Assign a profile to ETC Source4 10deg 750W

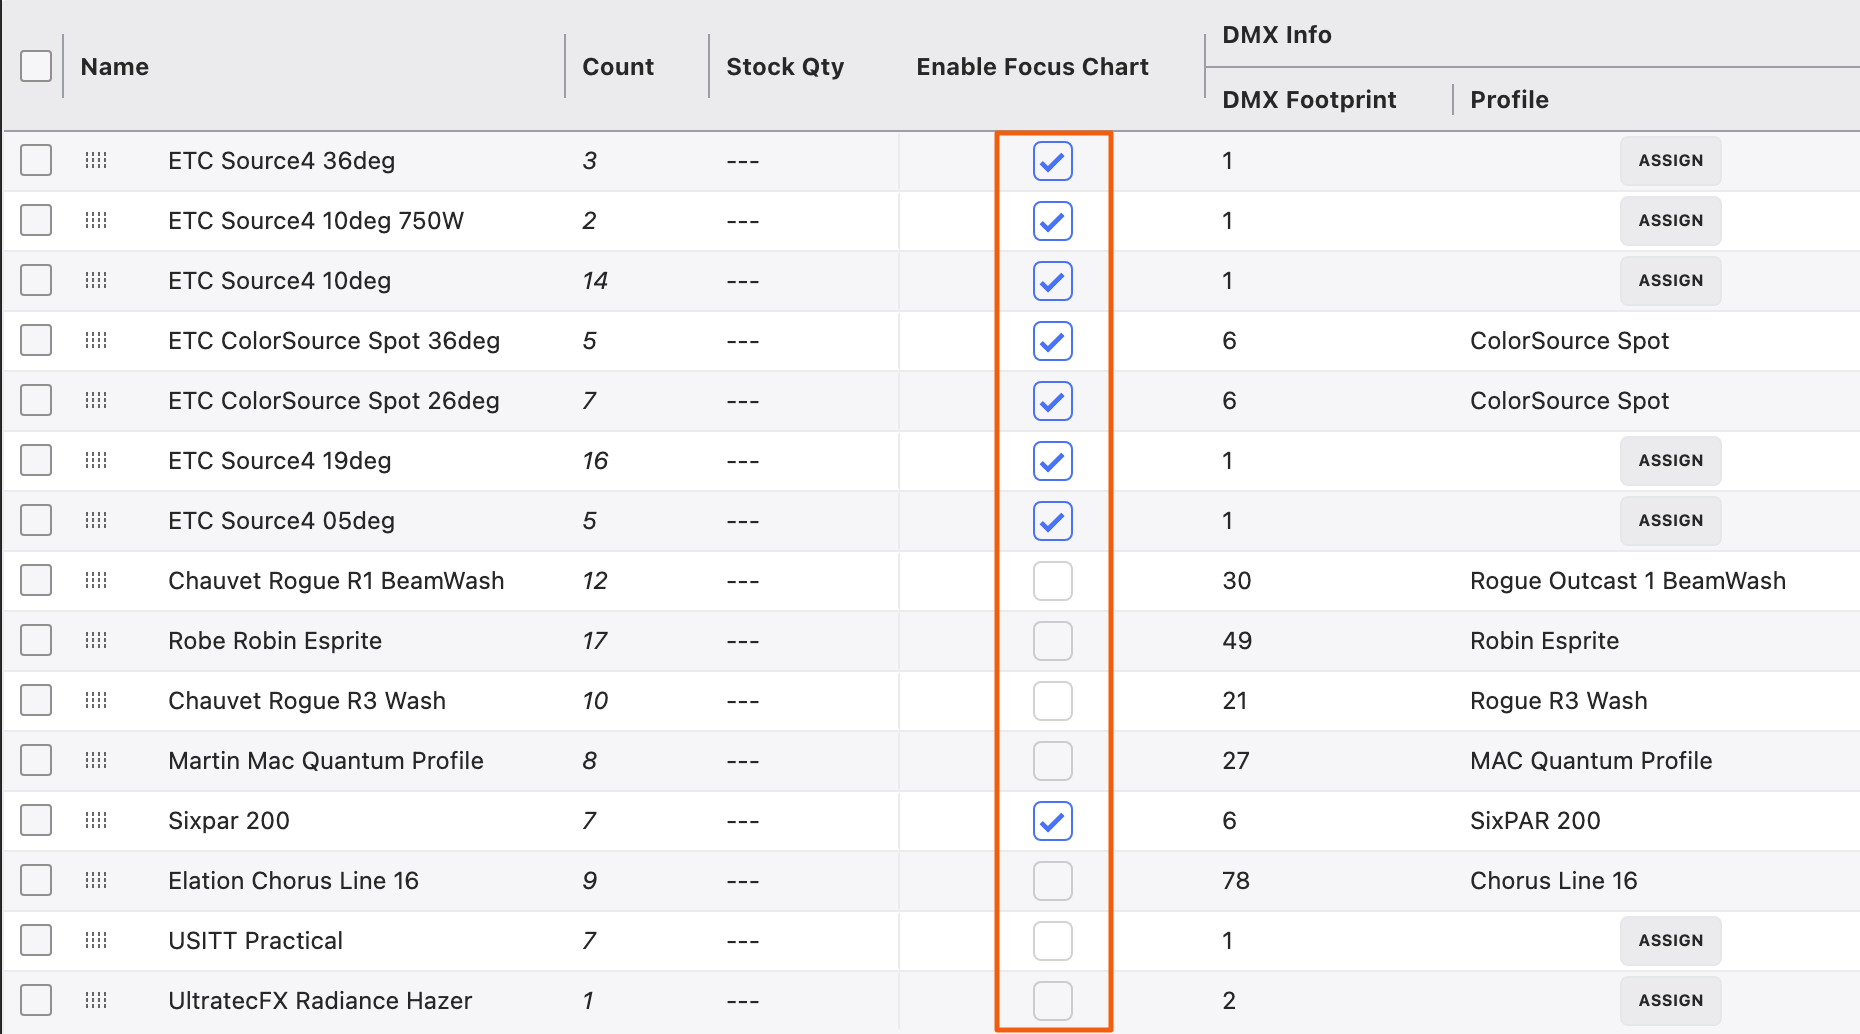pos(1670,221)
